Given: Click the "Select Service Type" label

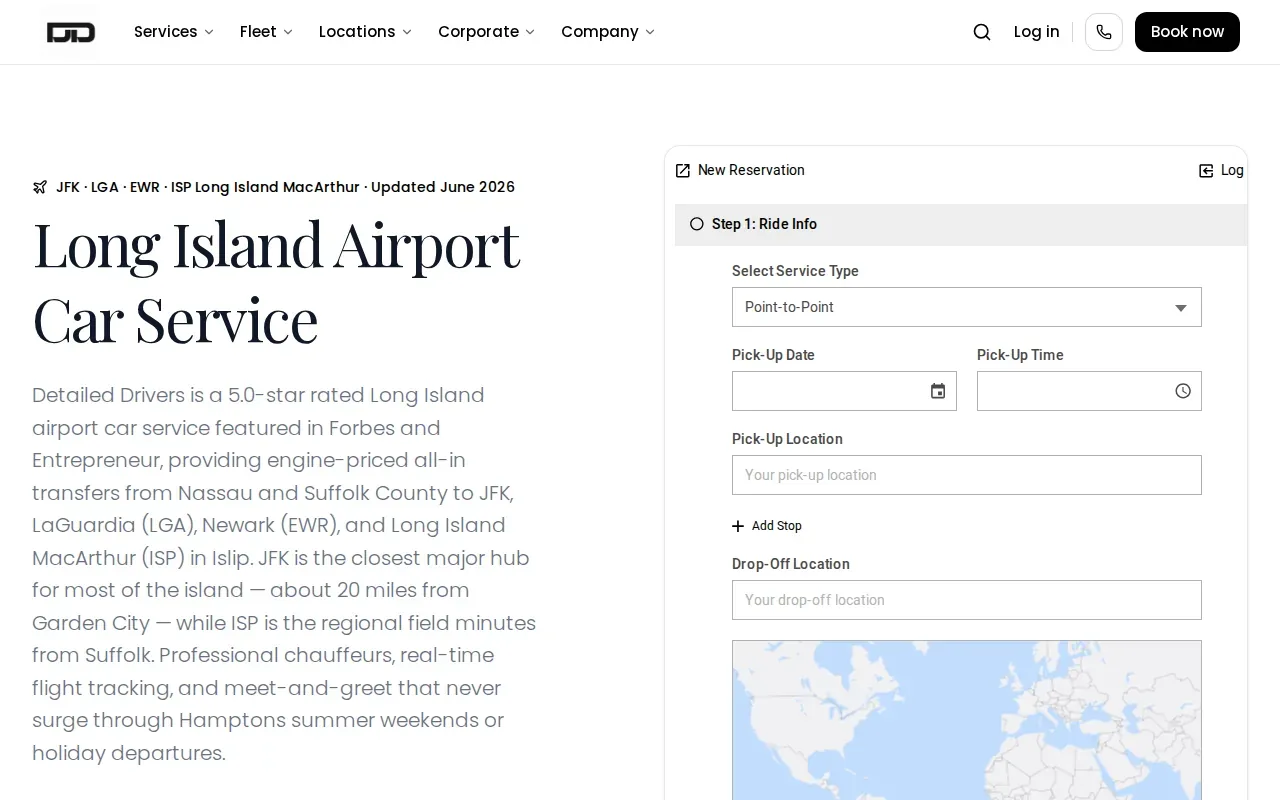Looking at the screenshot, I should click(795, 271).
